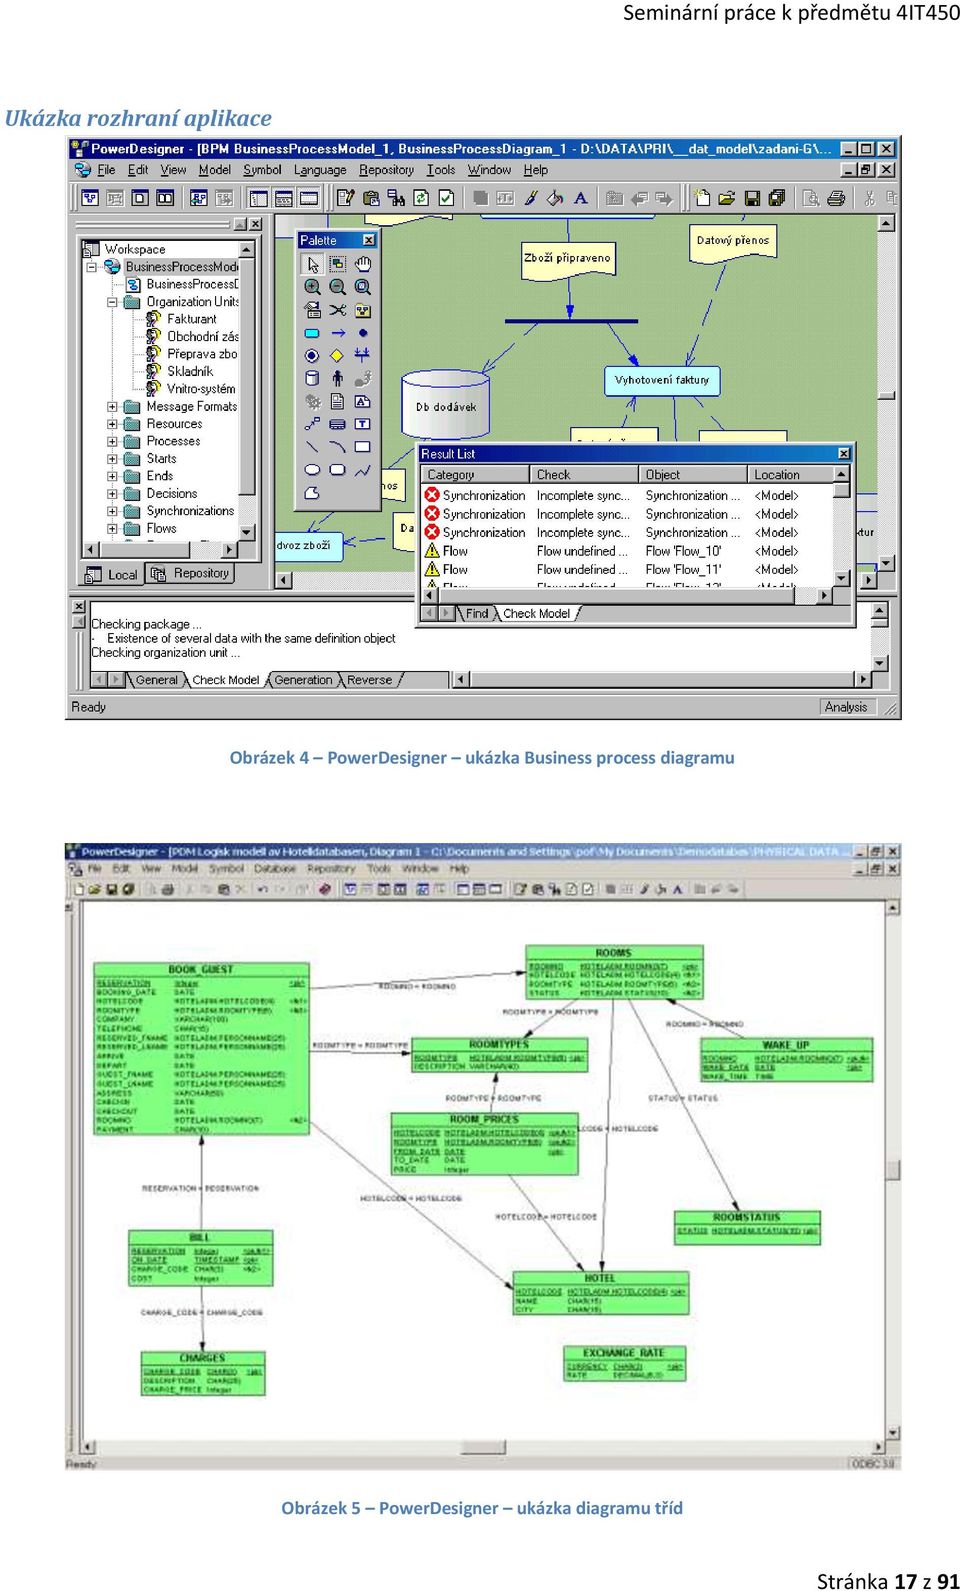
Task: Expand the Decisions folder
Action: (x=112, y=494)
